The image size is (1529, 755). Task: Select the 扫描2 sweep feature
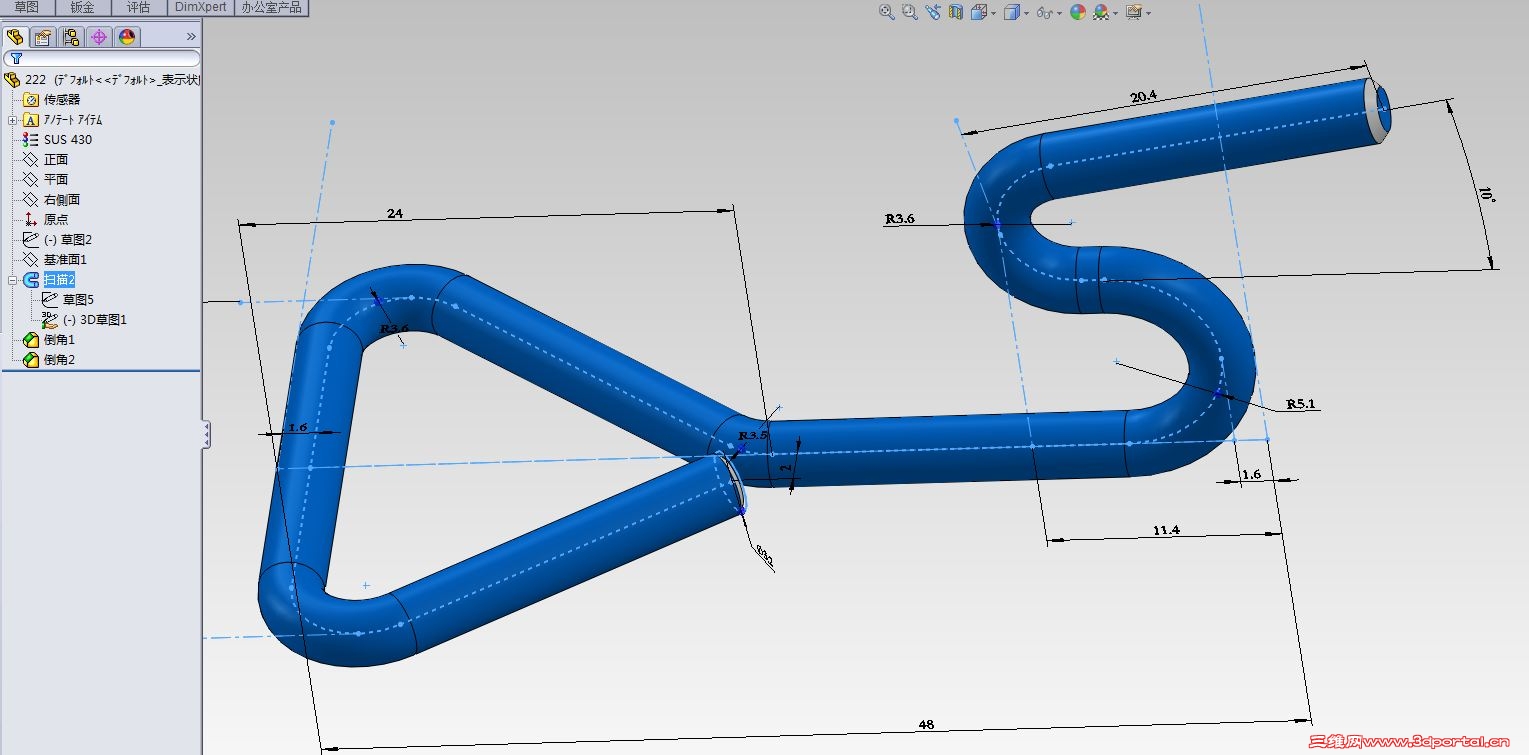tap(49, 280)
